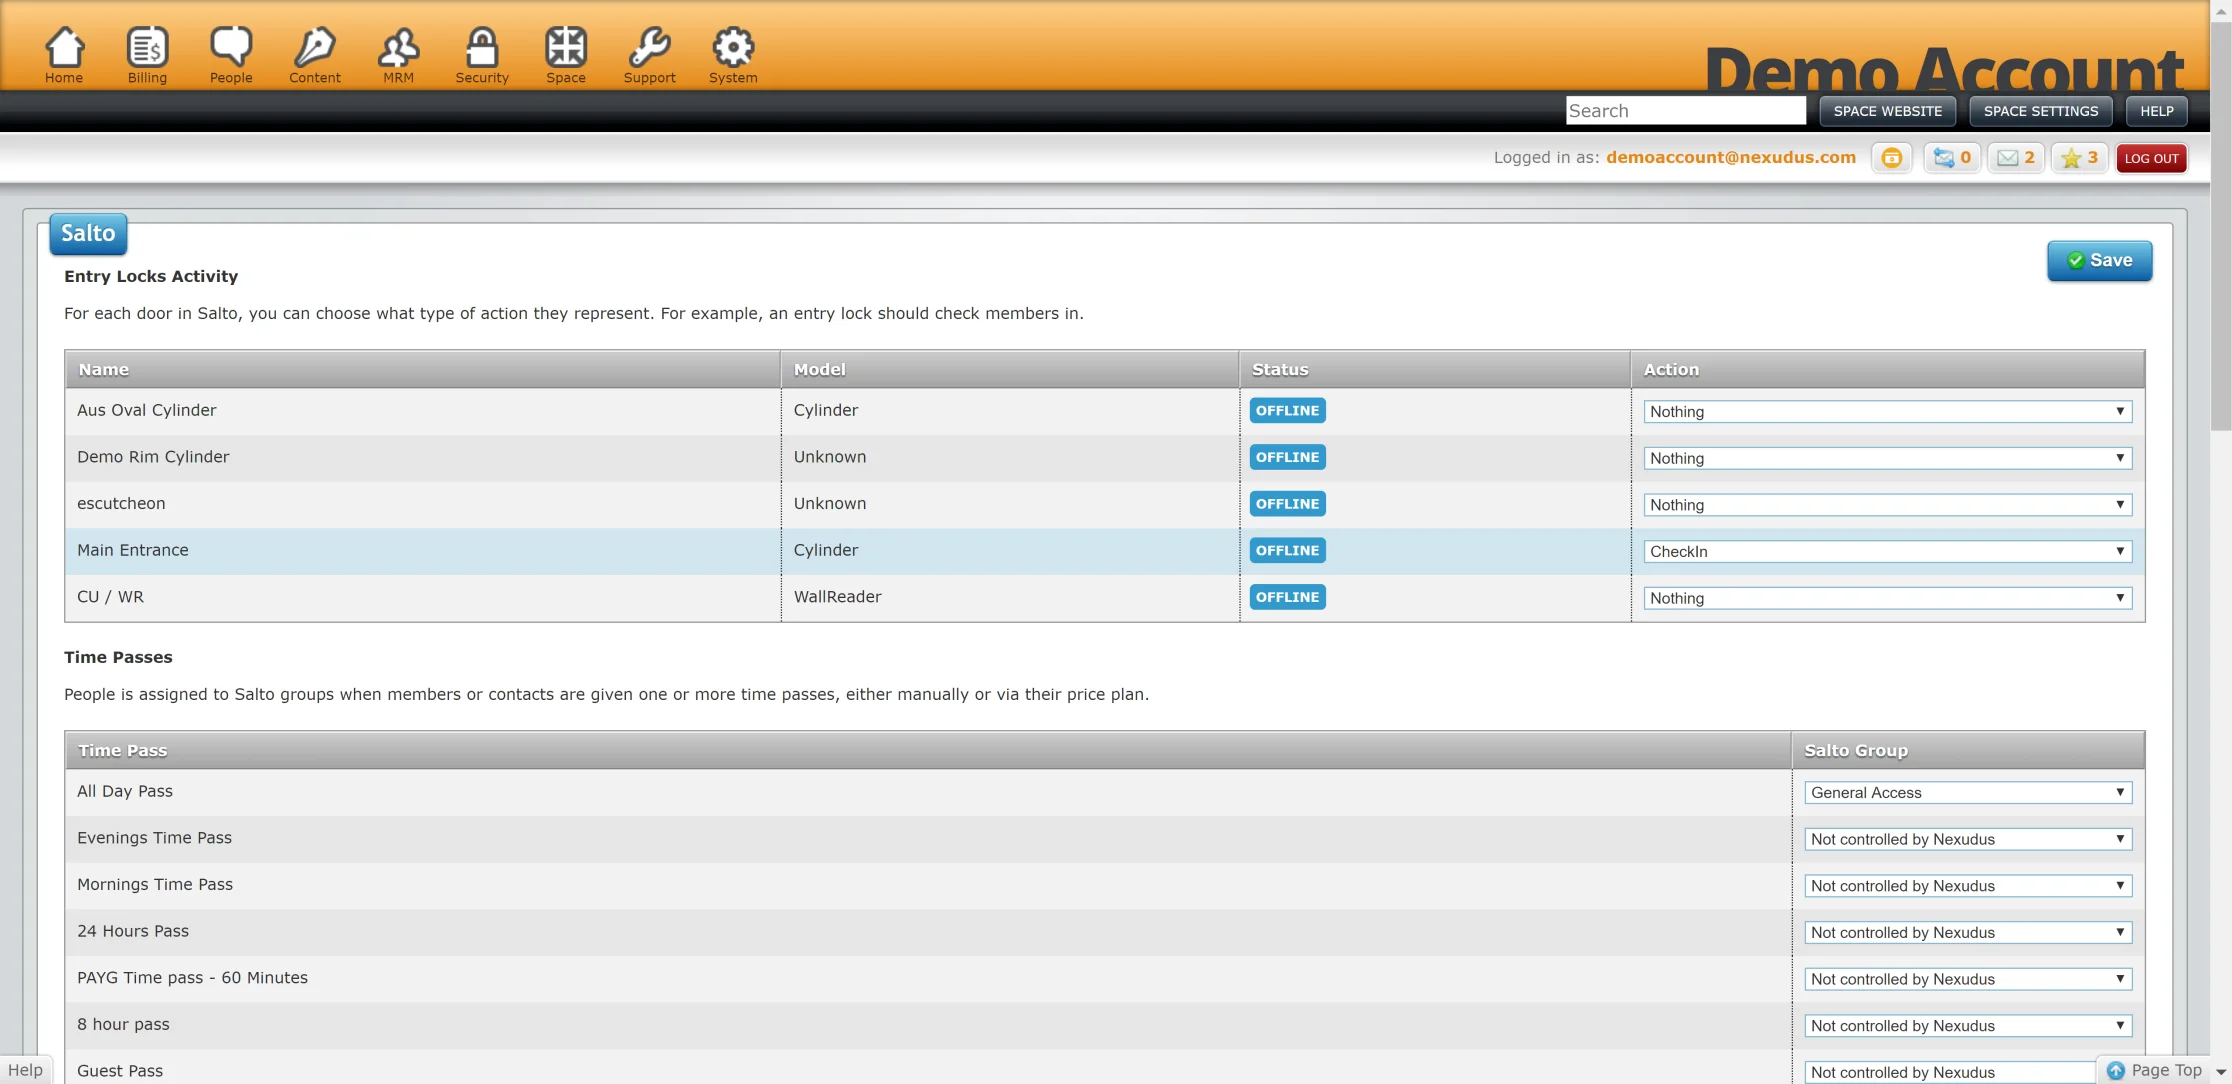Open Action dropdown for Aus Oval Cylinder

[x=1887, y=412]
